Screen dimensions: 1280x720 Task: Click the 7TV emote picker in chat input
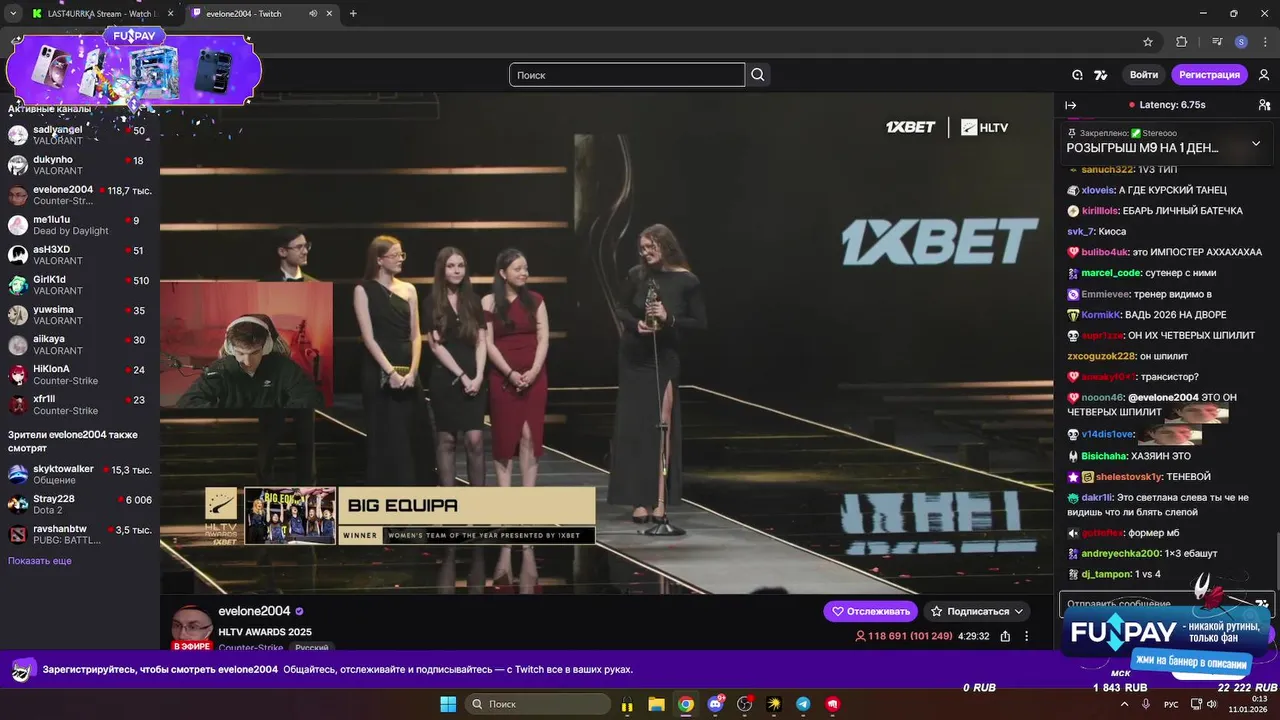click(1262, 604)
